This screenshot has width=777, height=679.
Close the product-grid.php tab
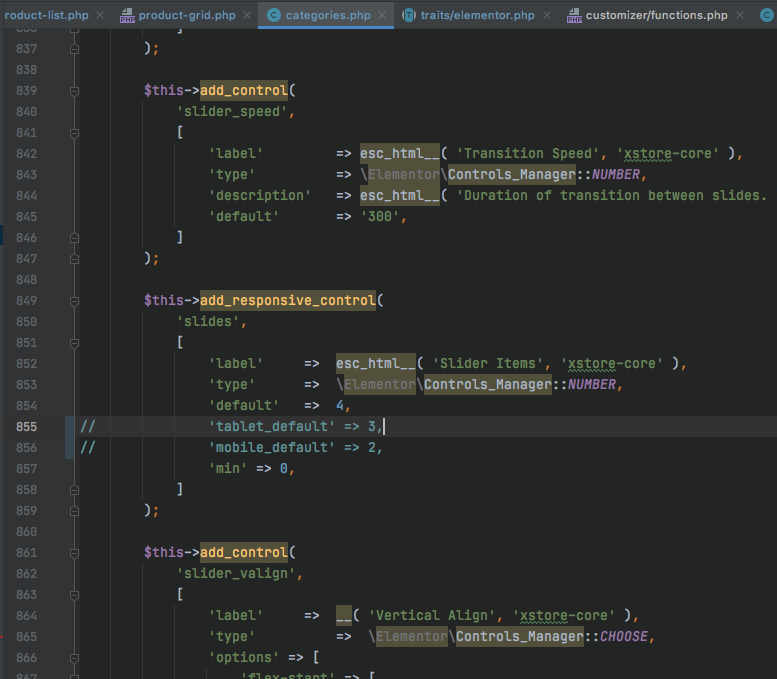(x=248, y=16)
